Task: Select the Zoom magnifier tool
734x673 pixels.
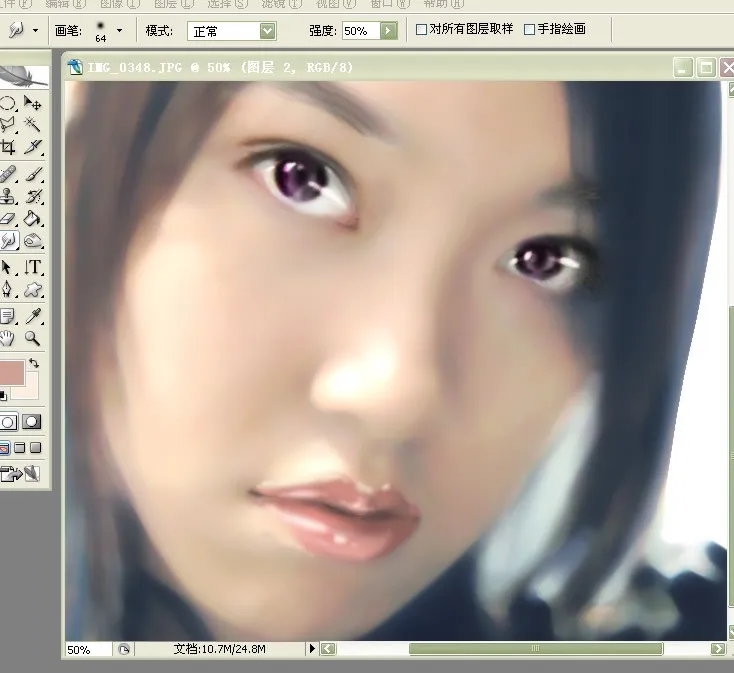Action: coord(33,339)
